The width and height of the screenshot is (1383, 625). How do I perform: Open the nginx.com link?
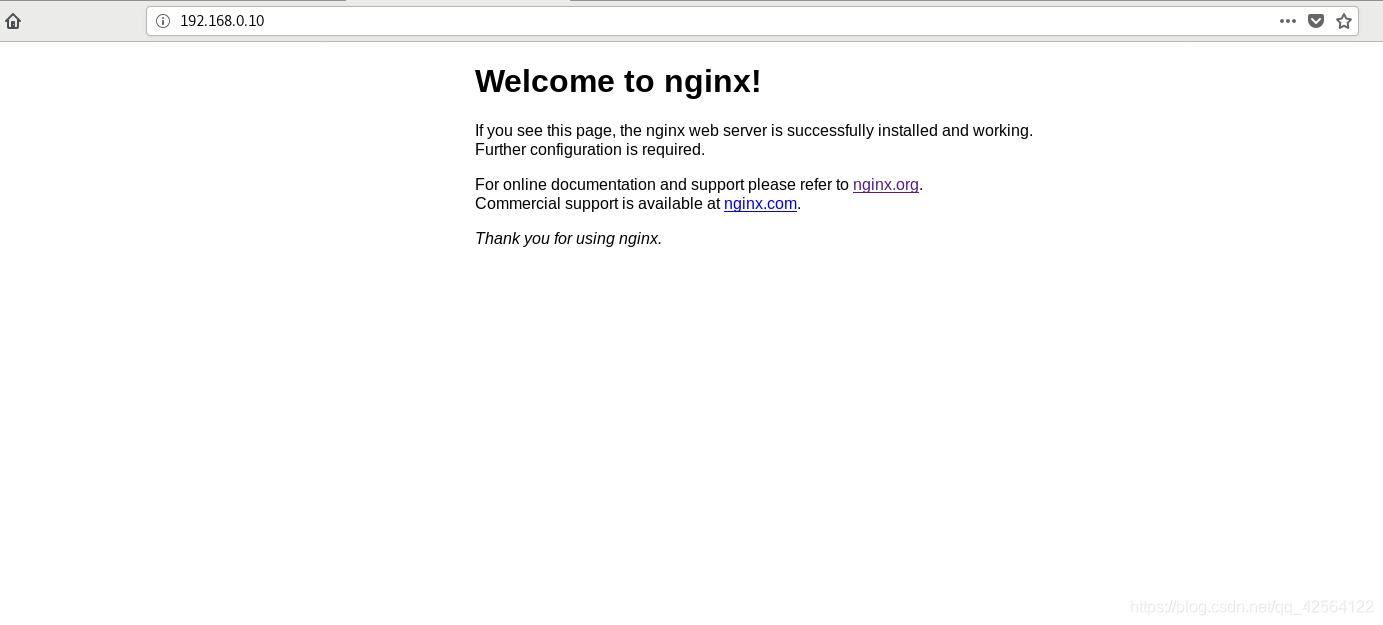(760, 204)
